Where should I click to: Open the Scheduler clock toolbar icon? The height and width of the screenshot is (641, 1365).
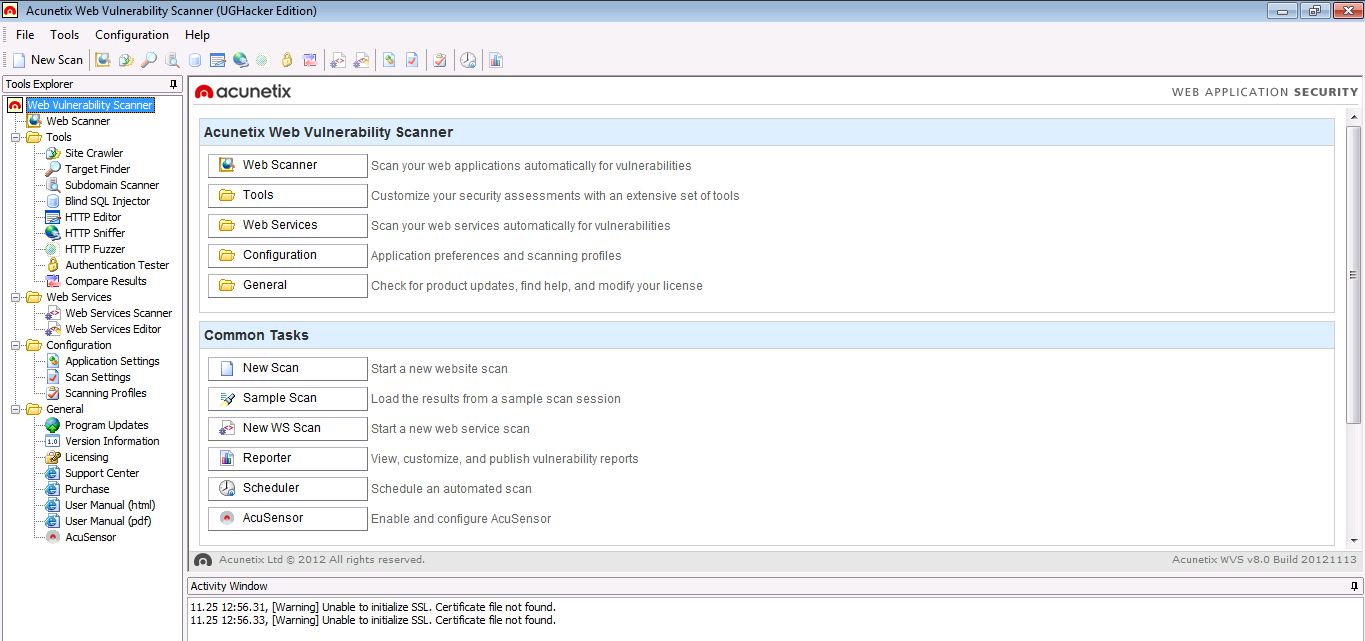(x=468, y=60)
